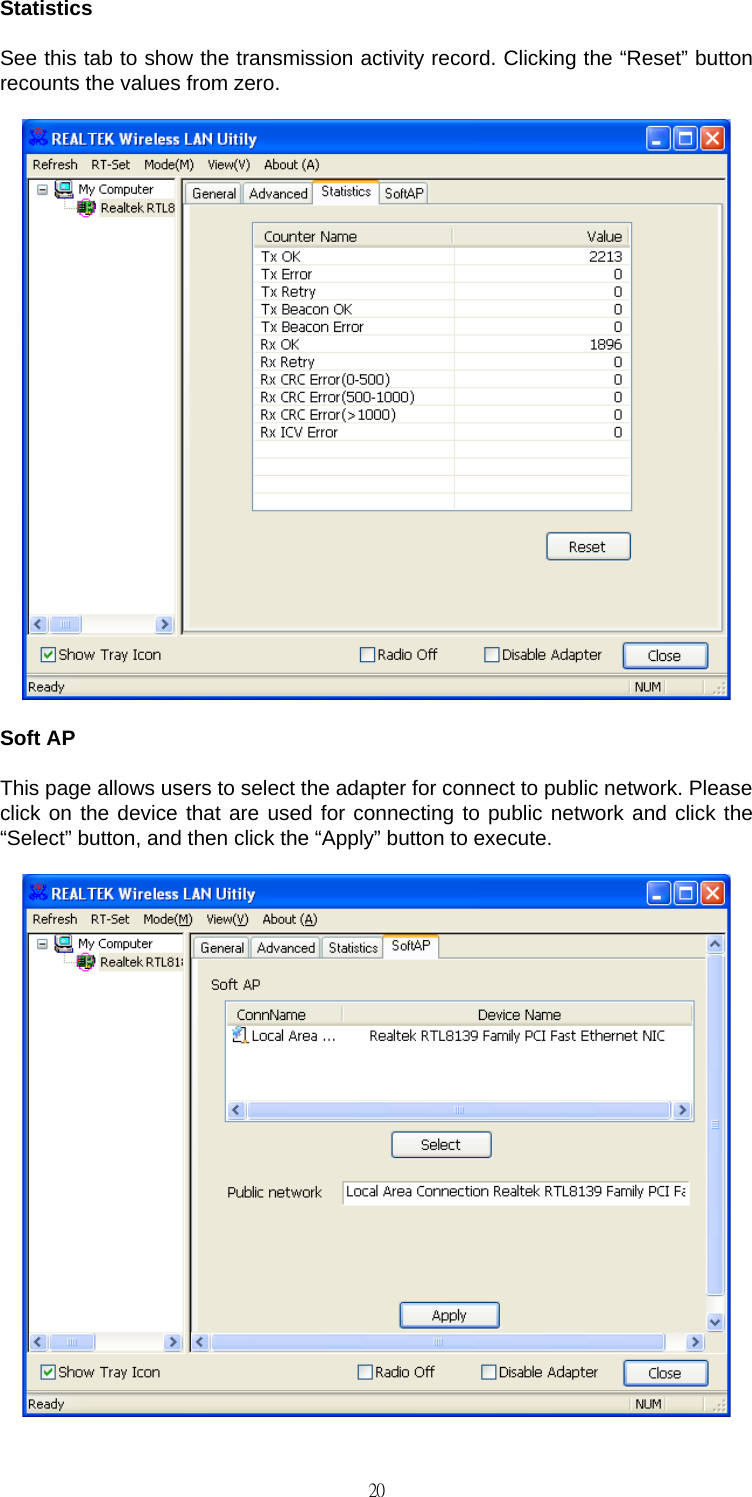Maximize the SoftAP window
The width and height of the screenshot is (752, 1497).
click(685, 893)
